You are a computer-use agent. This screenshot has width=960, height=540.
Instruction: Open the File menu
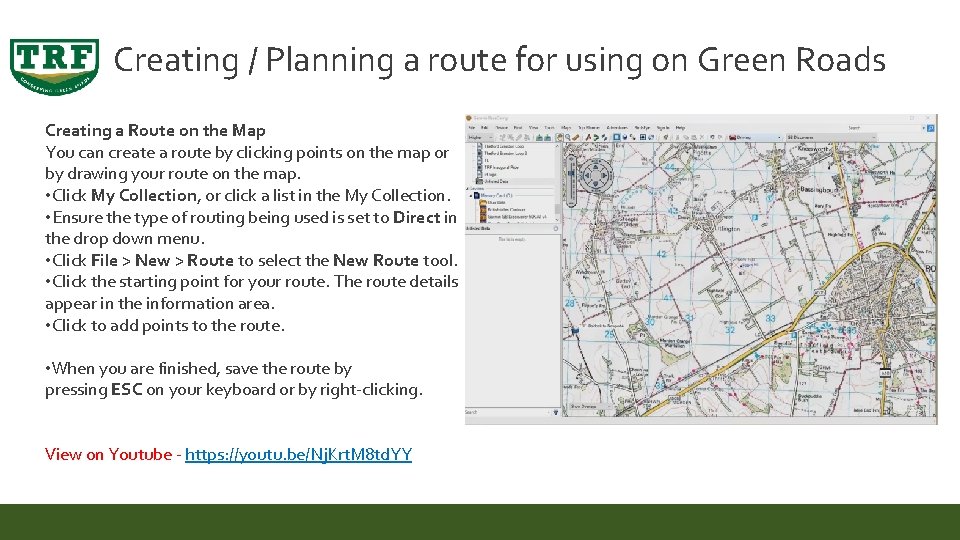coord(471,127)
